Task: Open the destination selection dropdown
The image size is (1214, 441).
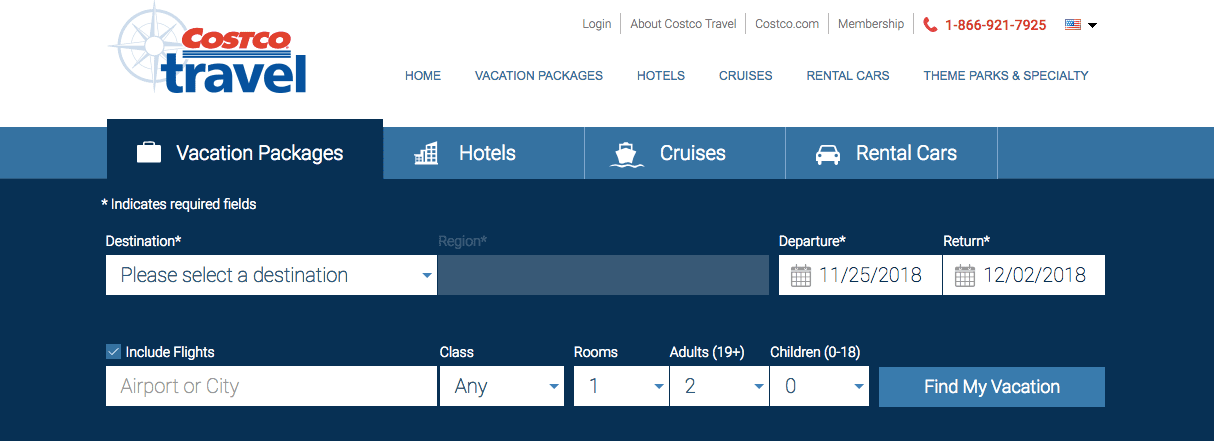Action: point(271,275)
